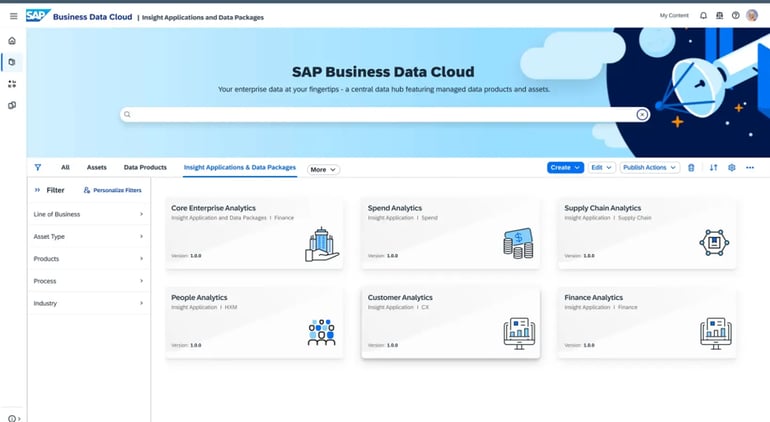
Task: Open the user profile avatar
Action: pyautogui.click(x=752, y=16)
